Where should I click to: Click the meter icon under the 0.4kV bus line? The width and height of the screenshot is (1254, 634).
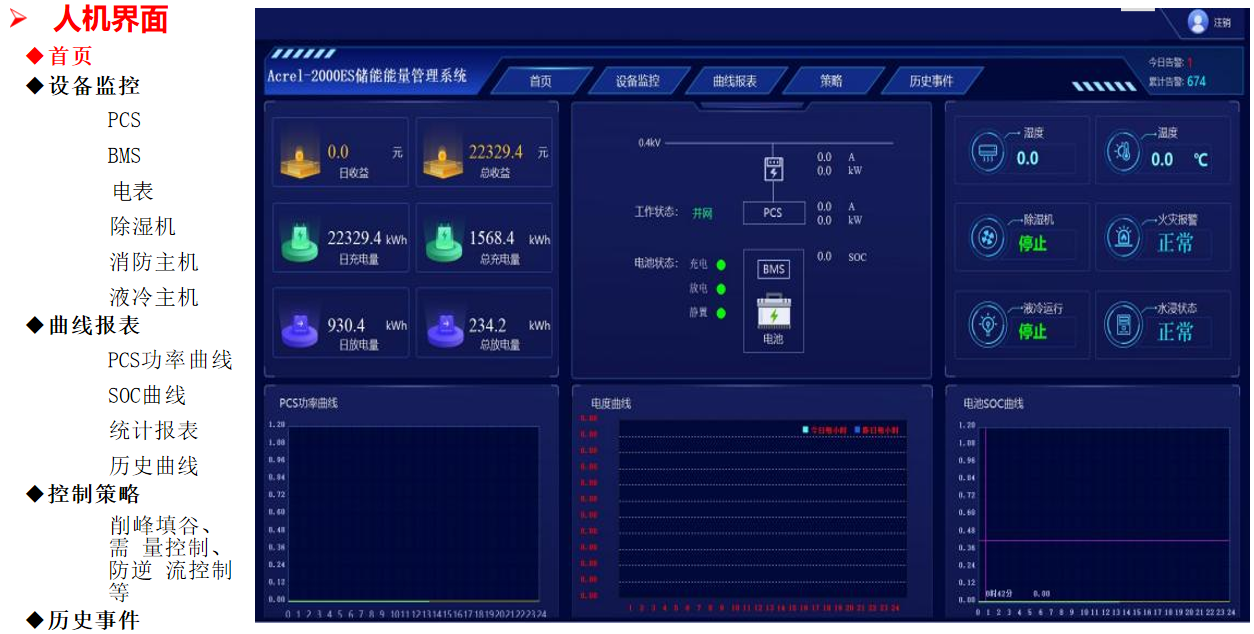(773, 169)
